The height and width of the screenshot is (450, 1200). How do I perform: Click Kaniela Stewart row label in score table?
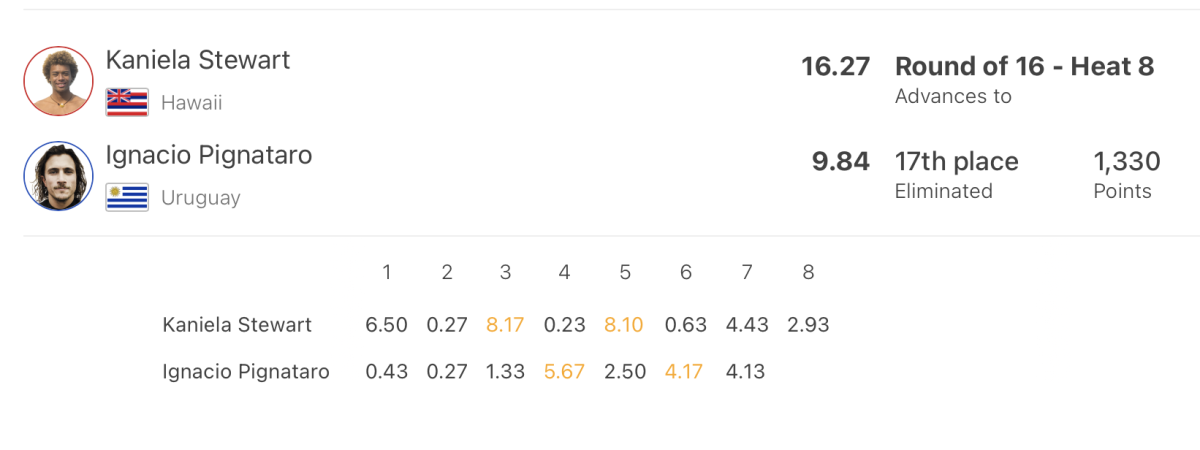[237, 325]
